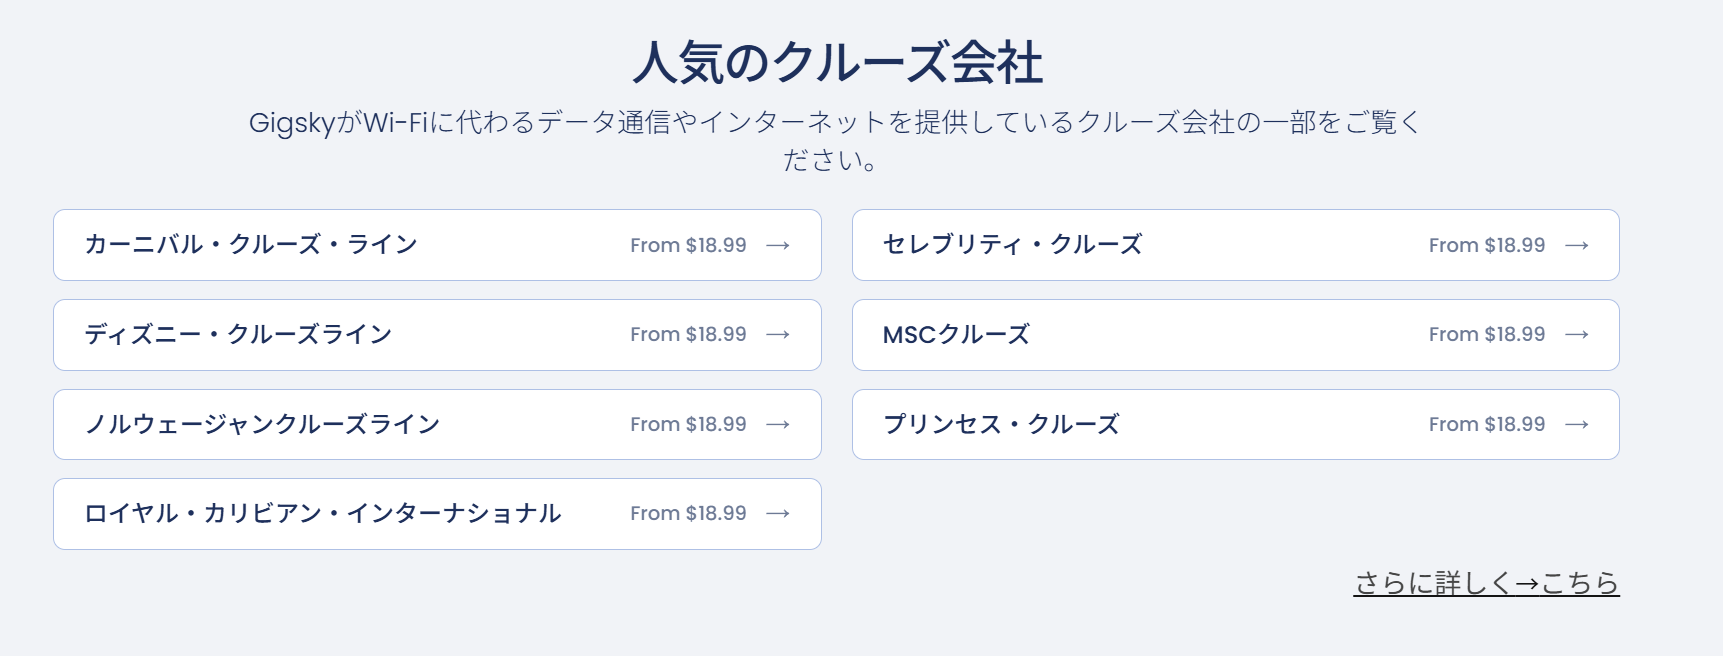Click the arrow icon on セレブリティ・クルーズ card

pyautogui.click(x=1578, y=245)
